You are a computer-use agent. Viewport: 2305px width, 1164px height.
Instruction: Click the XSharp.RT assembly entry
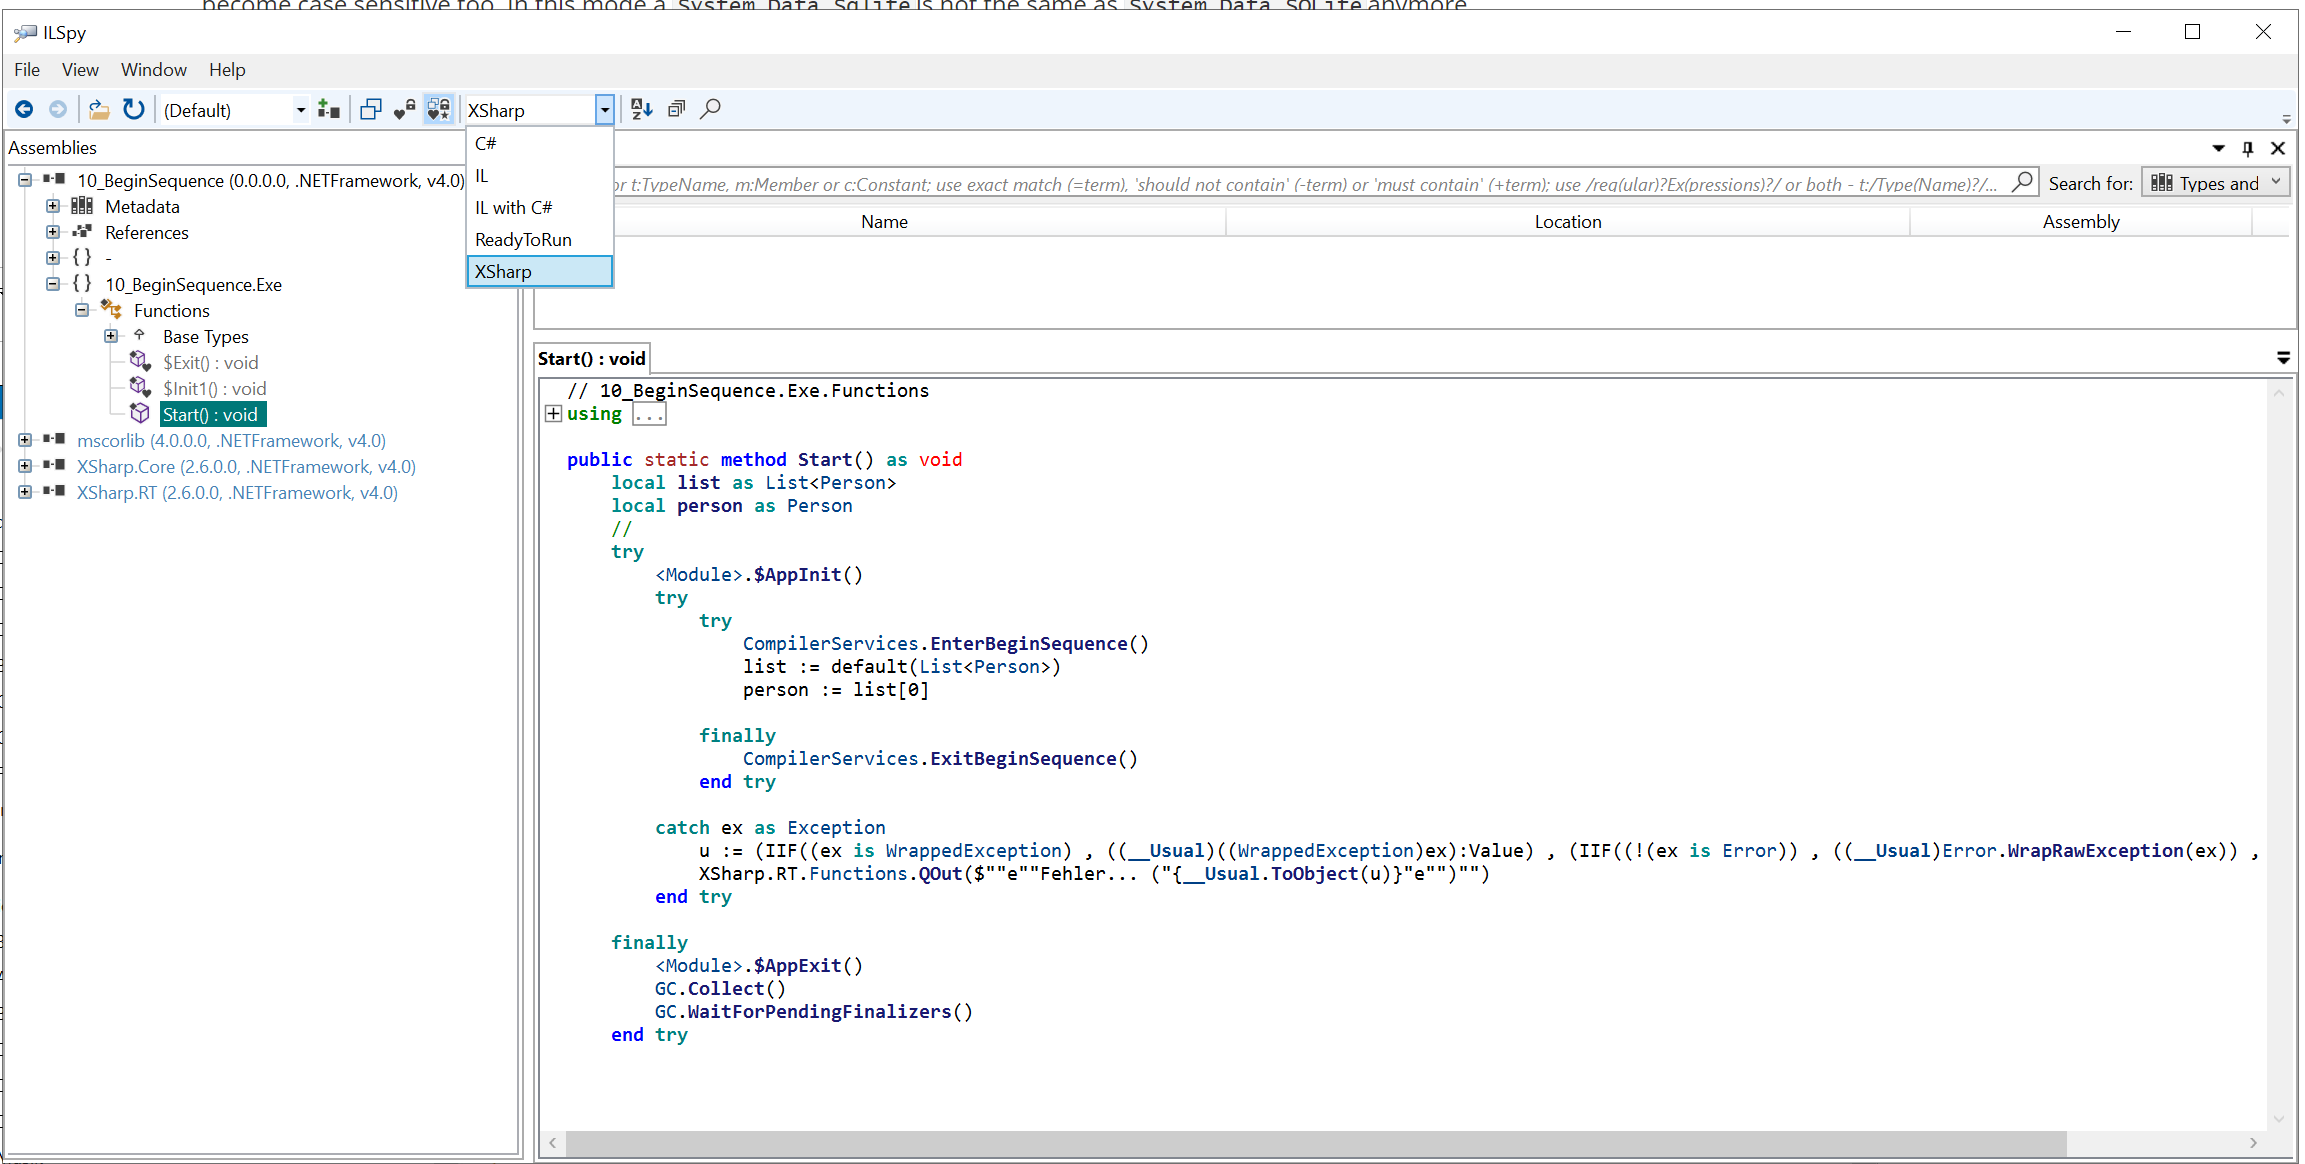click(237, 493)
